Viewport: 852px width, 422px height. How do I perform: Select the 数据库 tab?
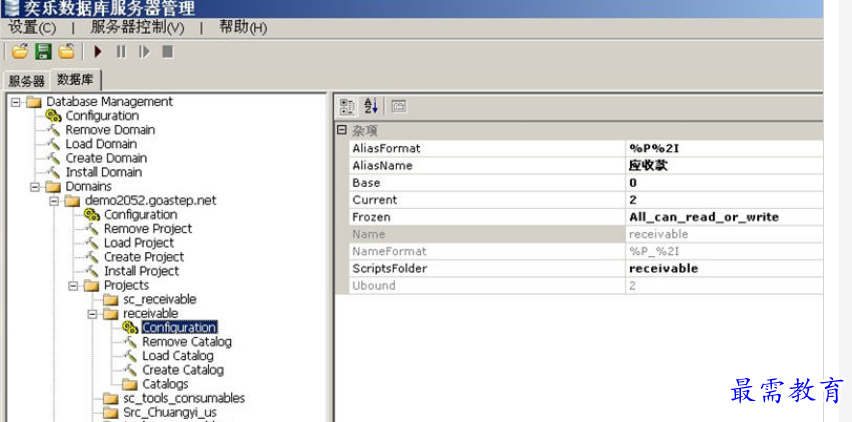(76, 80)
